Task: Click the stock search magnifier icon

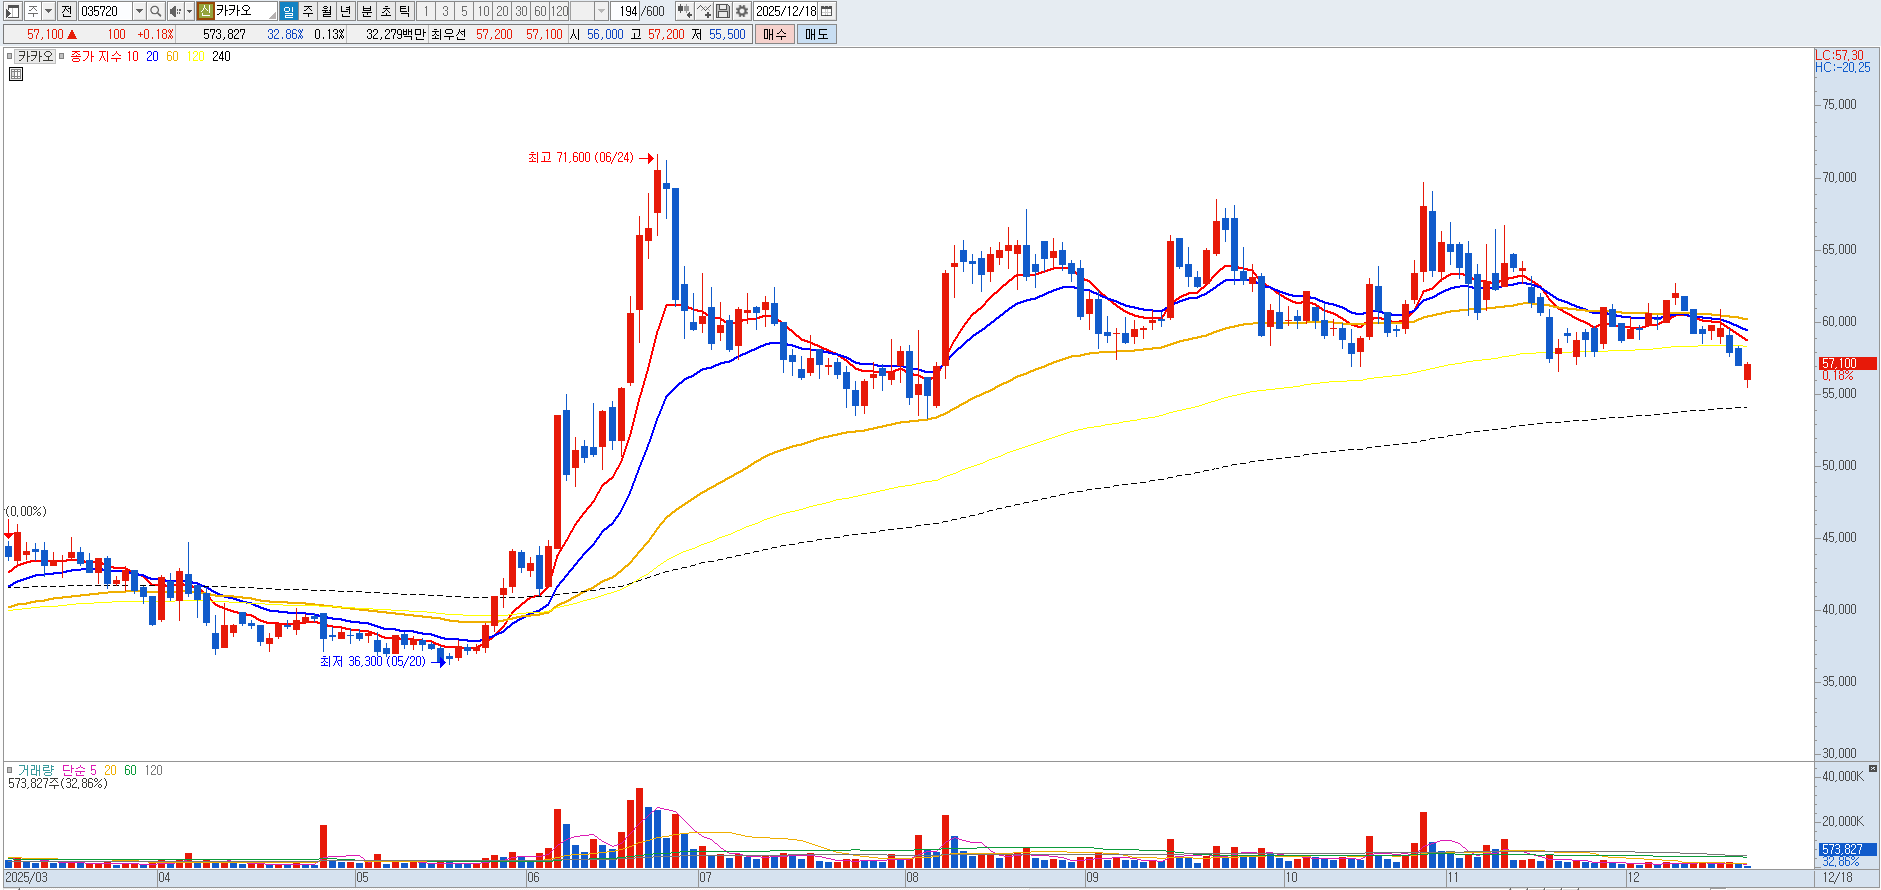Action: pyautogui.click(x=156, y=11)
